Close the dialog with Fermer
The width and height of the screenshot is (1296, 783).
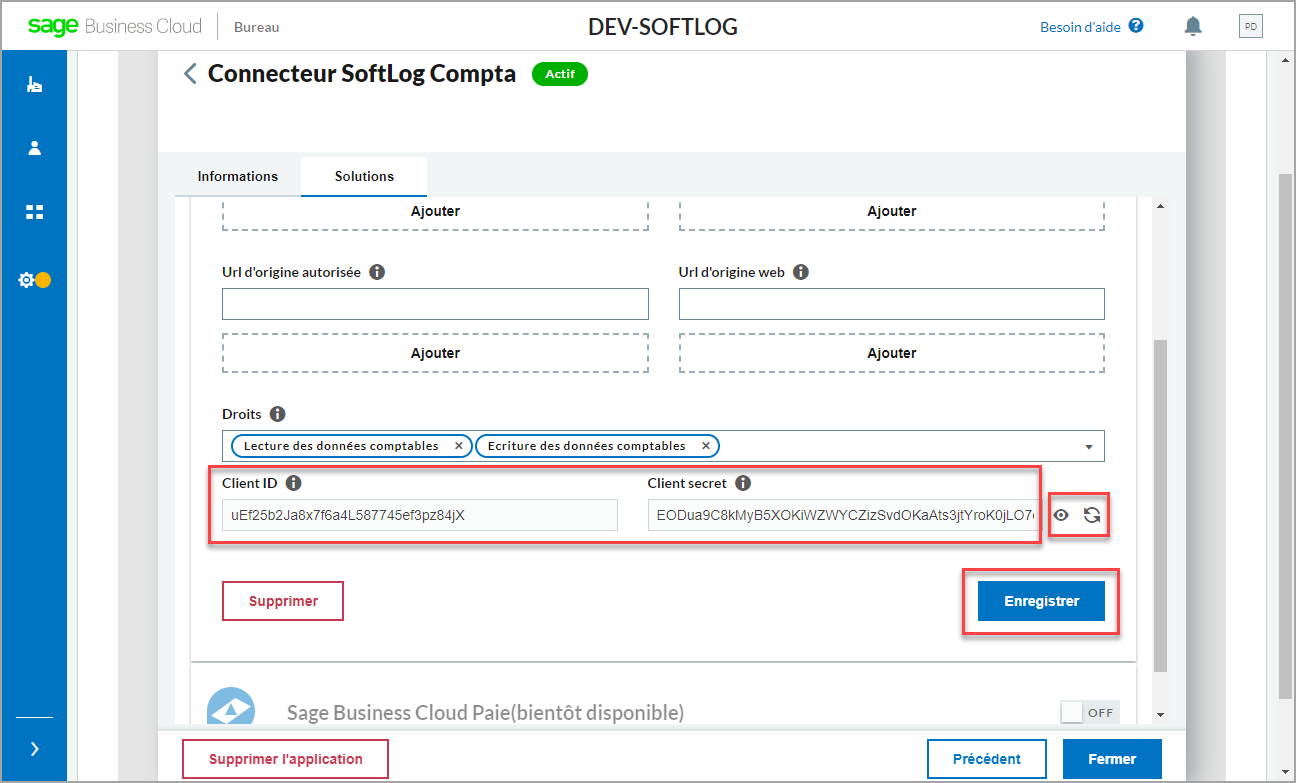point(1112,759)
